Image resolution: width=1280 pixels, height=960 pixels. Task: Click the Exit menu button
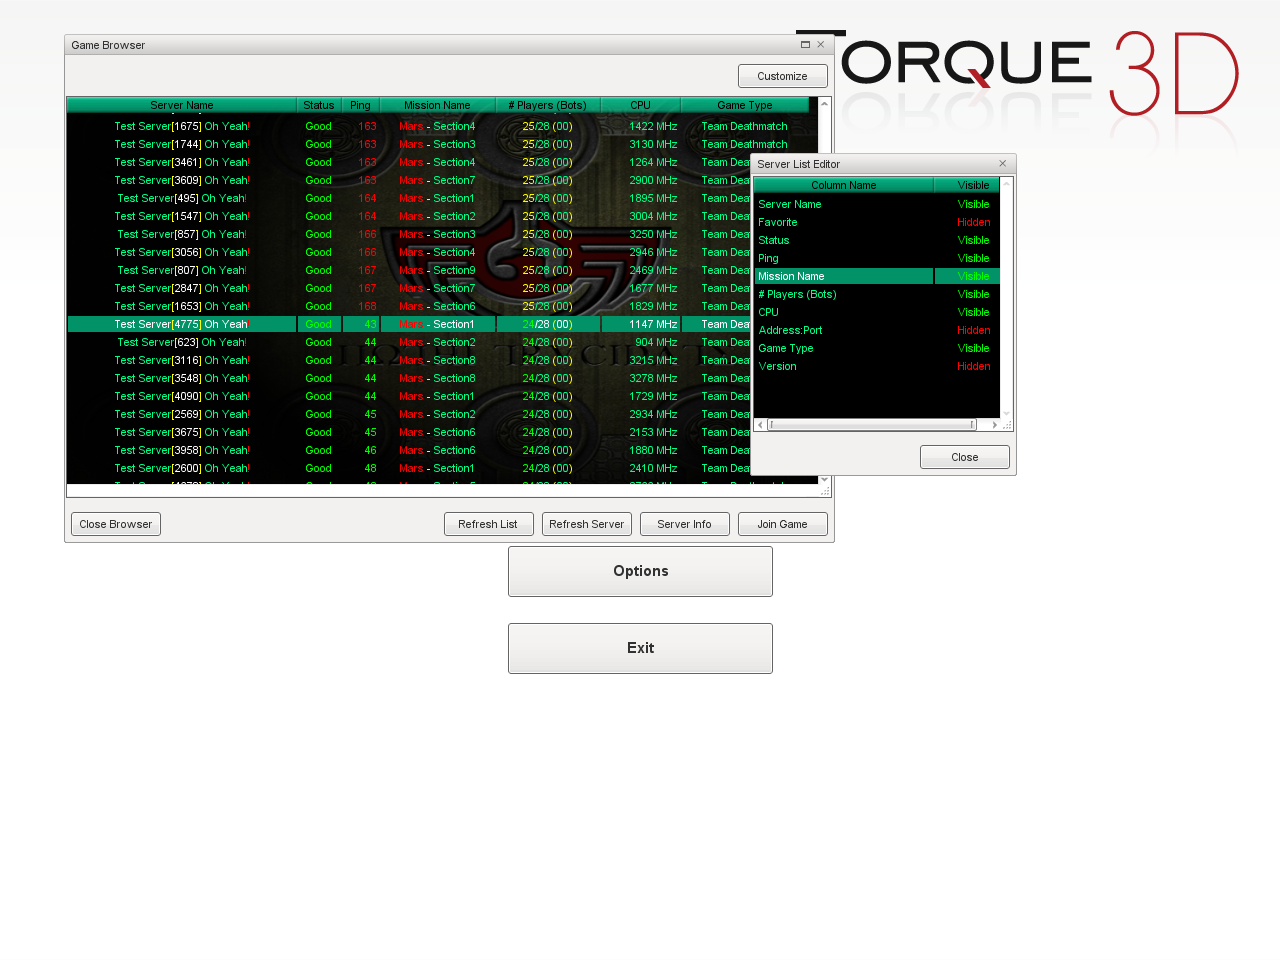coord(640,648)
